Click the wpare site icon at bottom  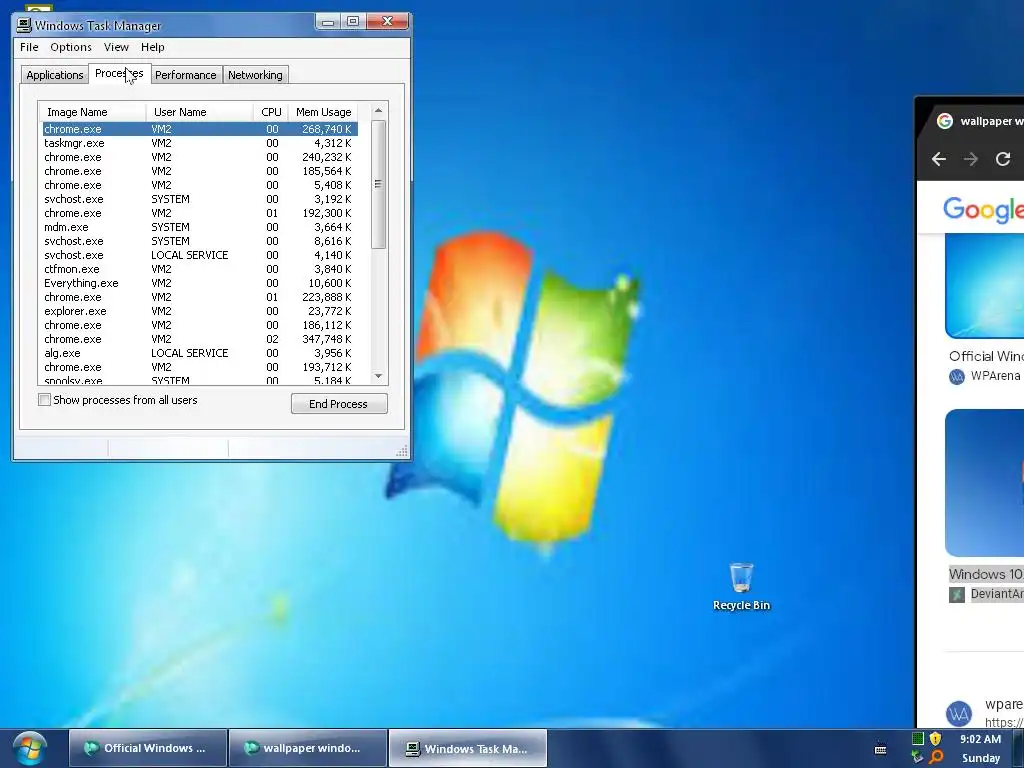959,713
